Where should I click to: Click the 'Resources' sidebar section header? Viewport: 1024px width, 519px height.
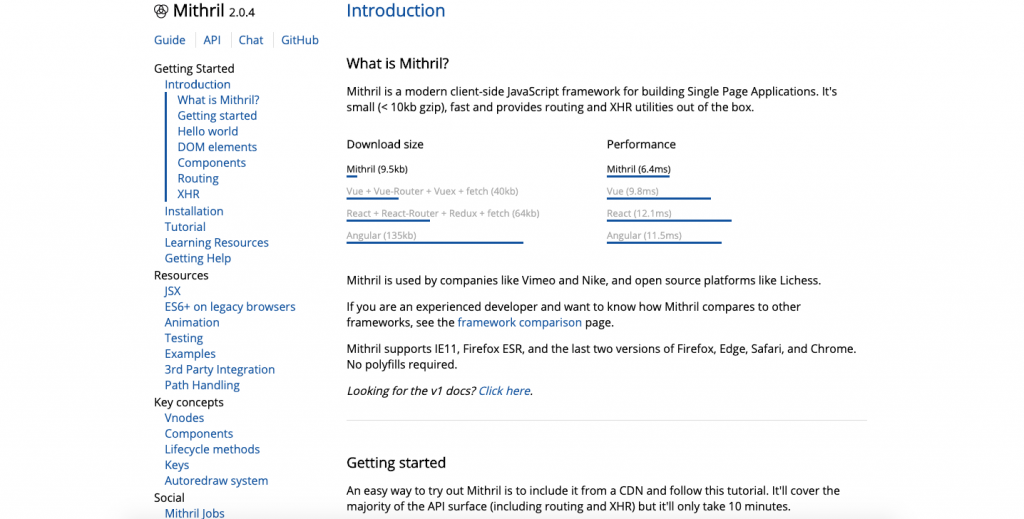pos(182,275)
